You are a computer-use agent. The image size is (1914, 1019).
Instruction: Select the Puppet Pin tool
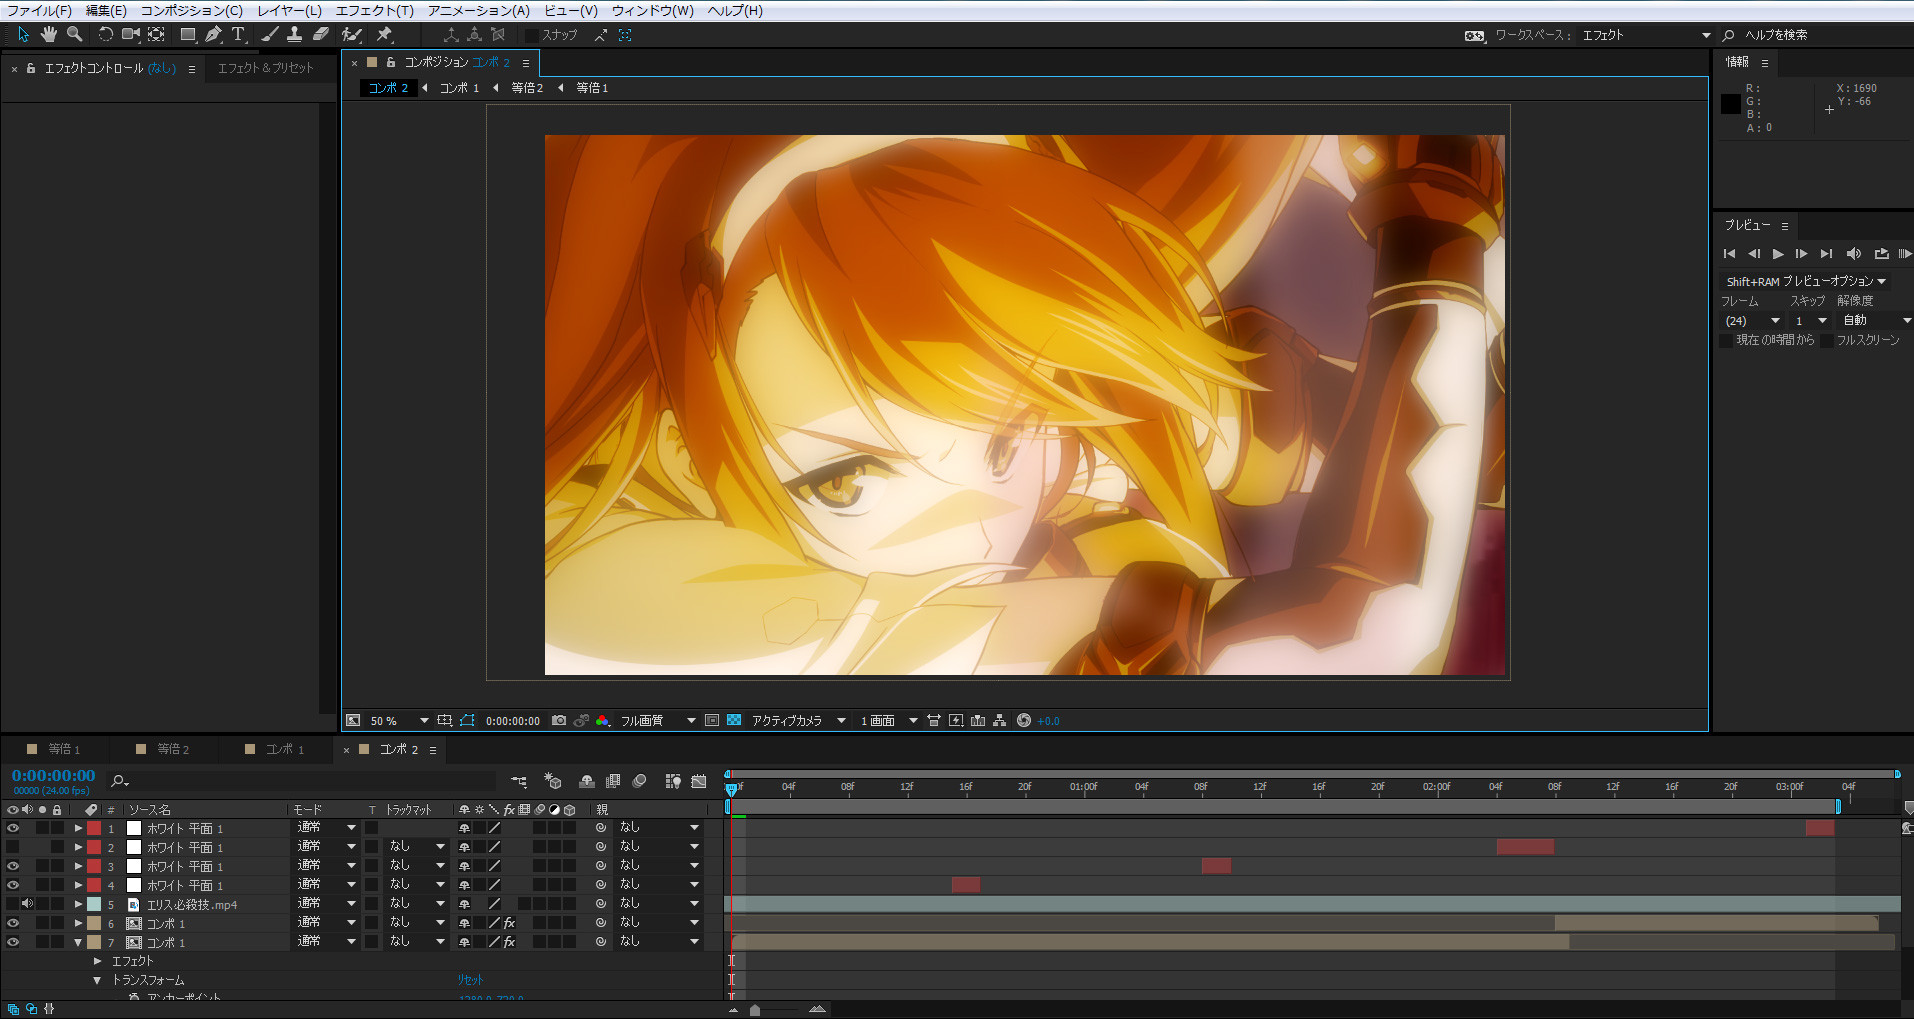point(384,34)
